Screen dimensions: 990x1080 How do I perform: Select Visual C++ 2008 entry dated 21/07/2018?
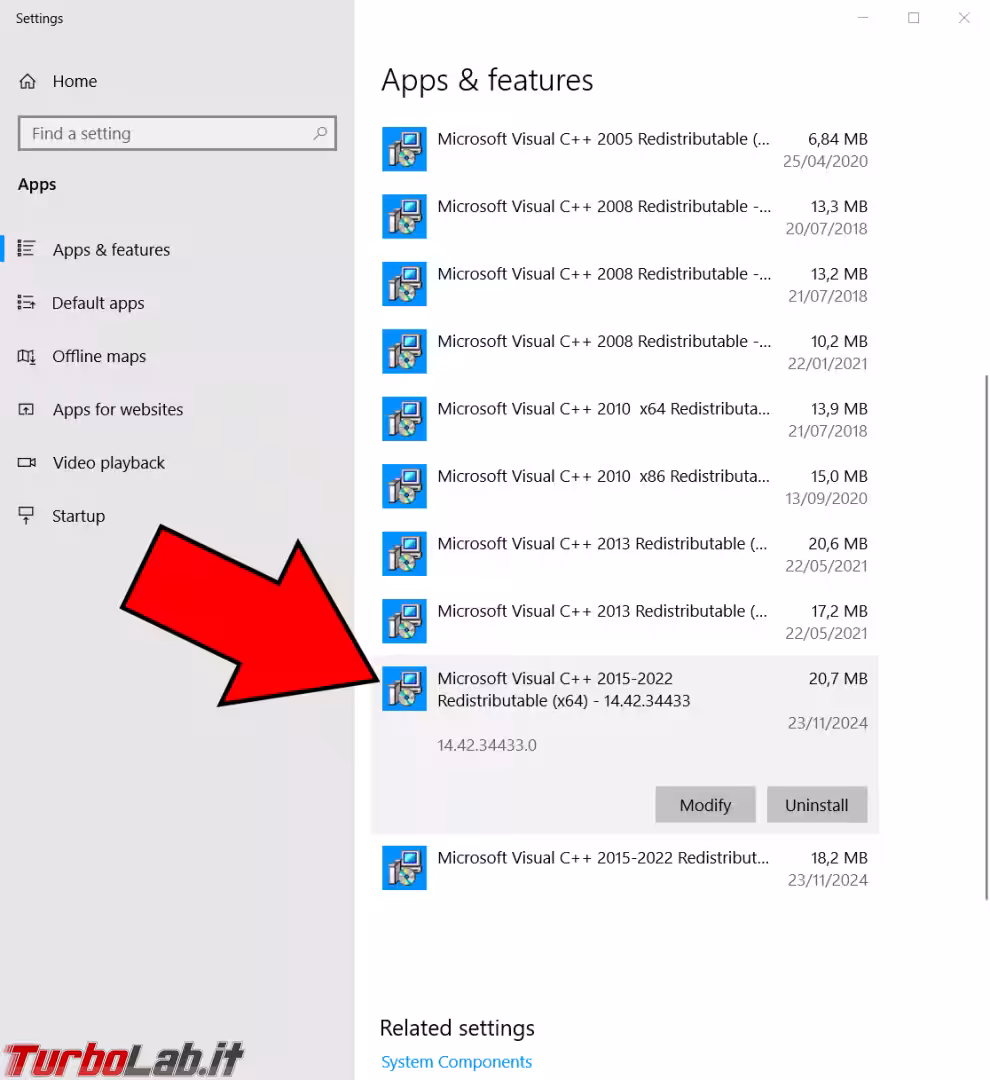coord(625,284)
